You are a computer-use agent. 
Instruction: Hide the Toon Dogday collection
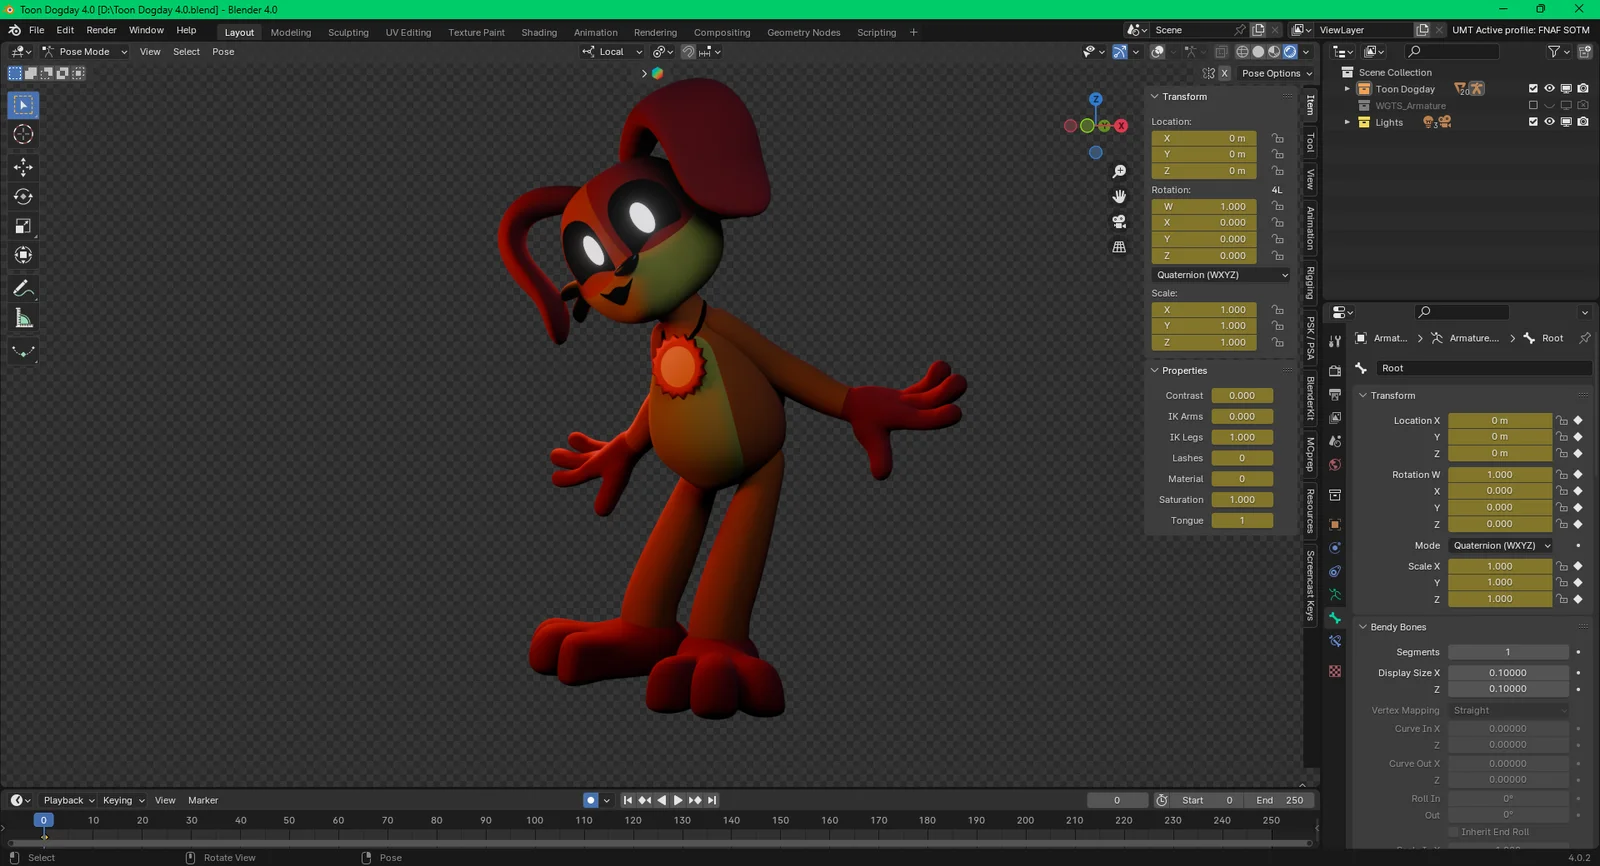click(1549, 89)
